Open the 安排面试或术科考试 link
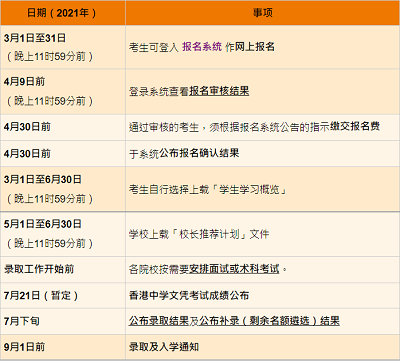Image resolution: width=400 pixels, height=361 pixels. coord(234,269)
